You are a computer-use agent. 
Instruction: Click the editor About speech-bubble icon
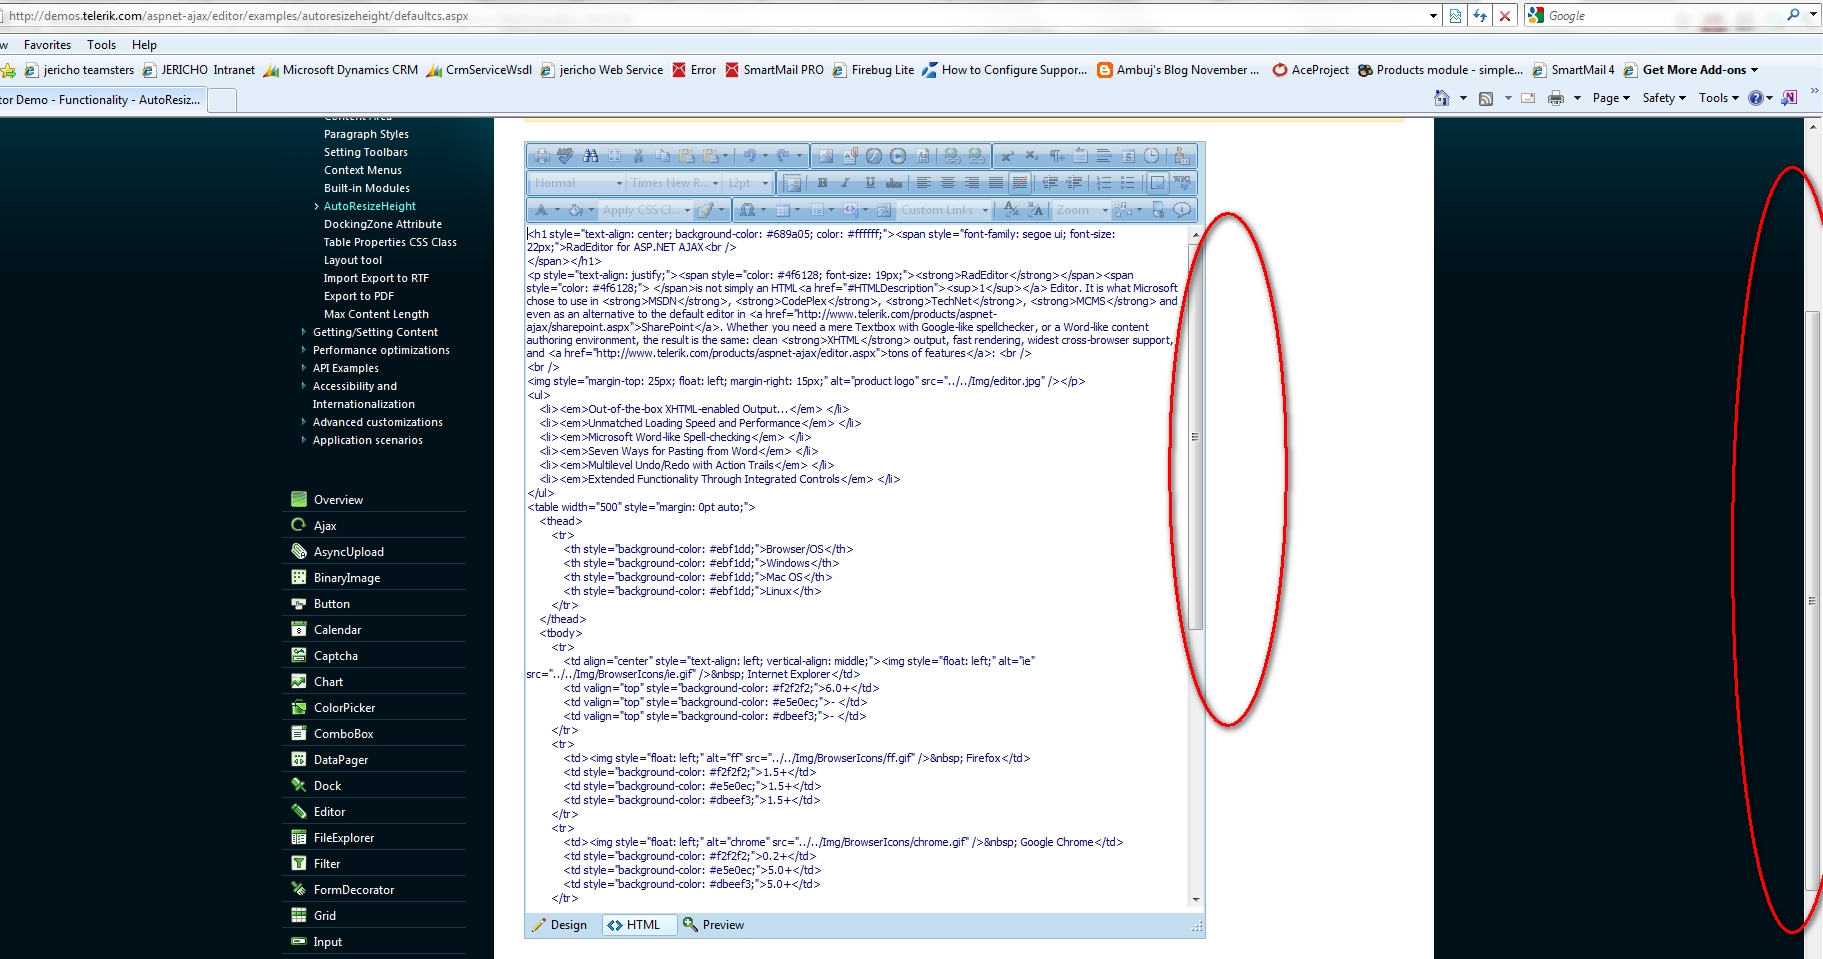coord(1182,210)
